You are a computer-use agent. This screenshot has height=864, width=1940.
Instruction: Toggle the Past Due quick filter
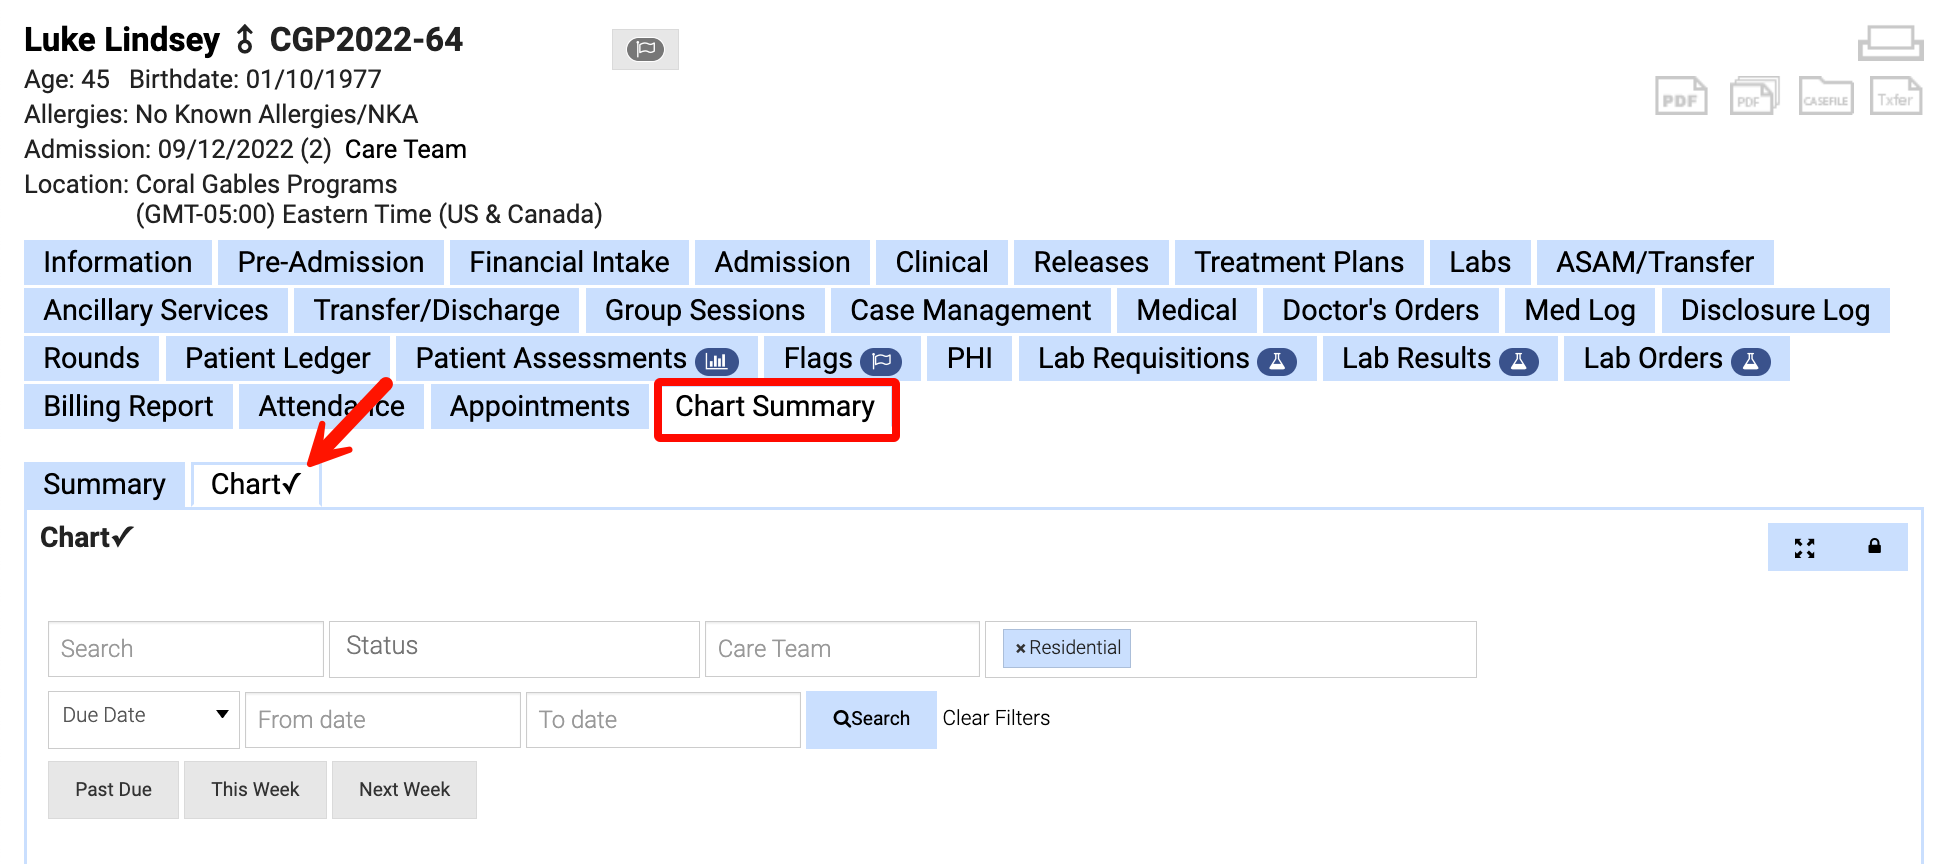pyautogui.click(x=113, y=790)
